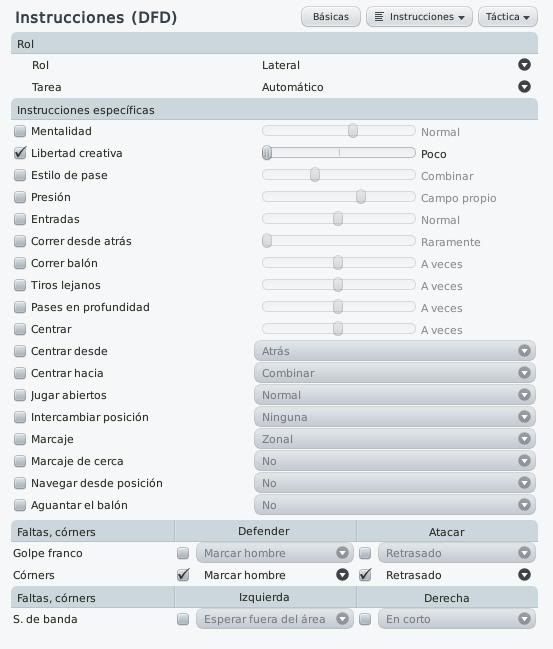553x649 pixels.
Task: Open the Rol dropdown arrow next to Lateral
Action: pos(524,65)
